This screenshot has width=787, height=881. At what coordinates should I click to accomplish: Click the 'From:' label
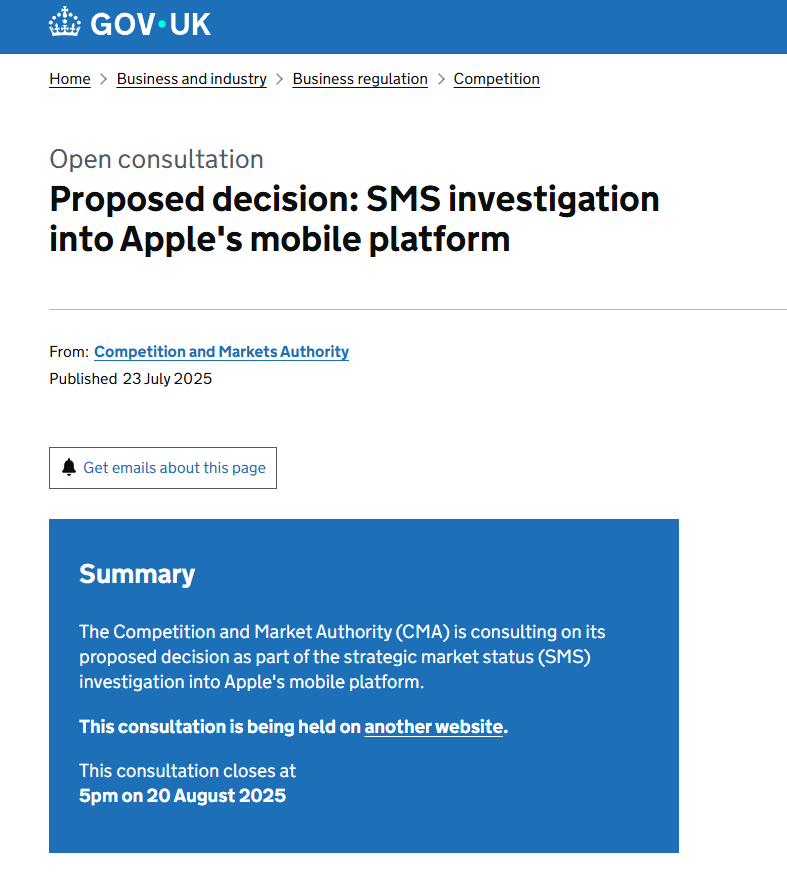coord(69,352)
